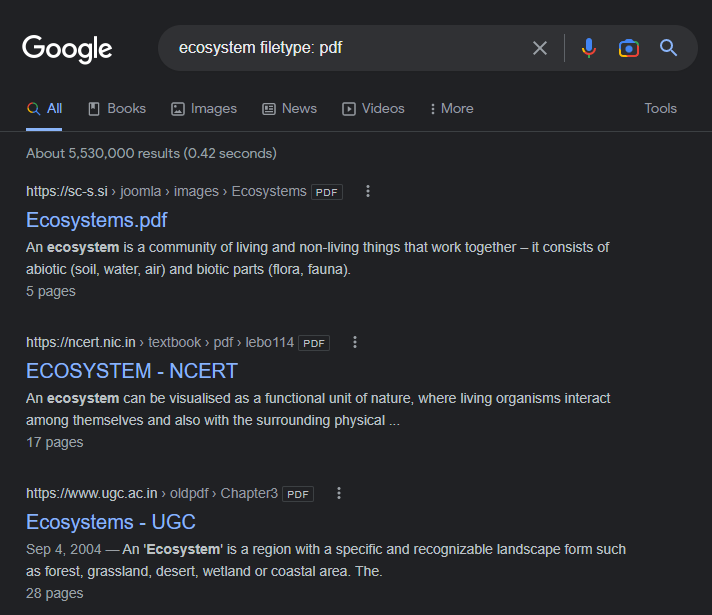Click the https://www.ugc.ac.in breadcrumb URL
This screenshot has width=712, height=615.
point(92,493)
